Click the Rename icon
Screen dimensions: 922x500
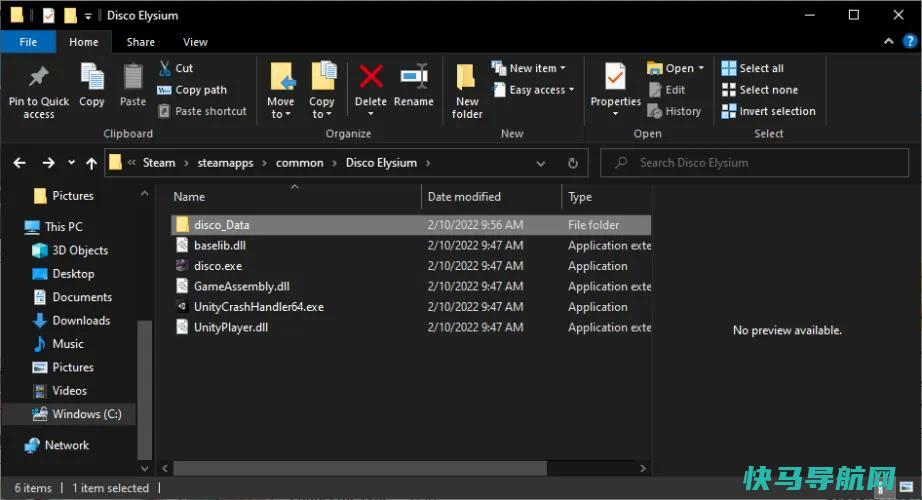click(x=414, y=76)
